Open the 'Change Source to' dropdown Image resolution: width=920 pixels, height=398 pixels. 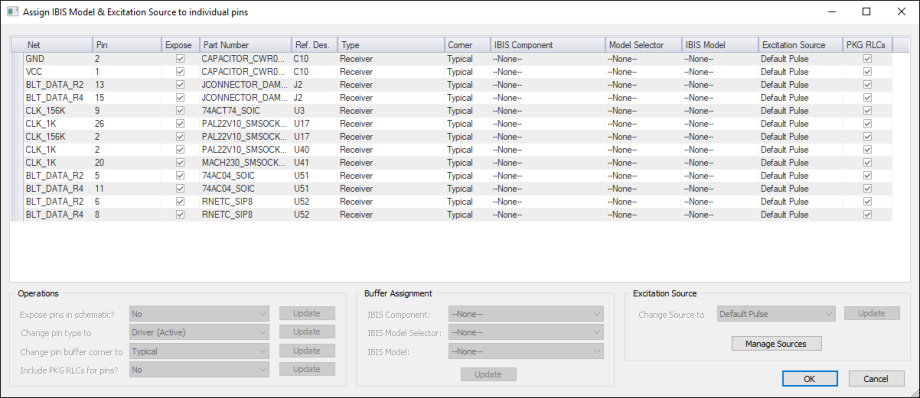point(776,314)
